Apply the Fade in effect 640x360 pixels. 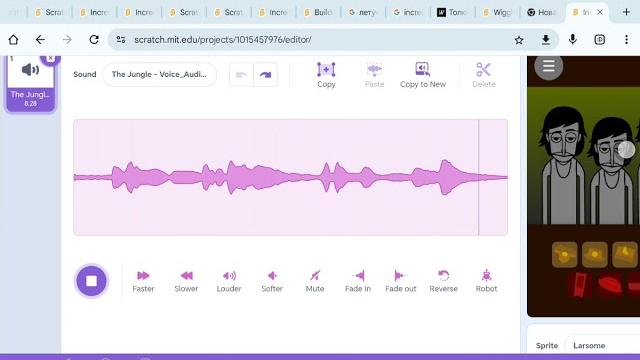[358, 281]
